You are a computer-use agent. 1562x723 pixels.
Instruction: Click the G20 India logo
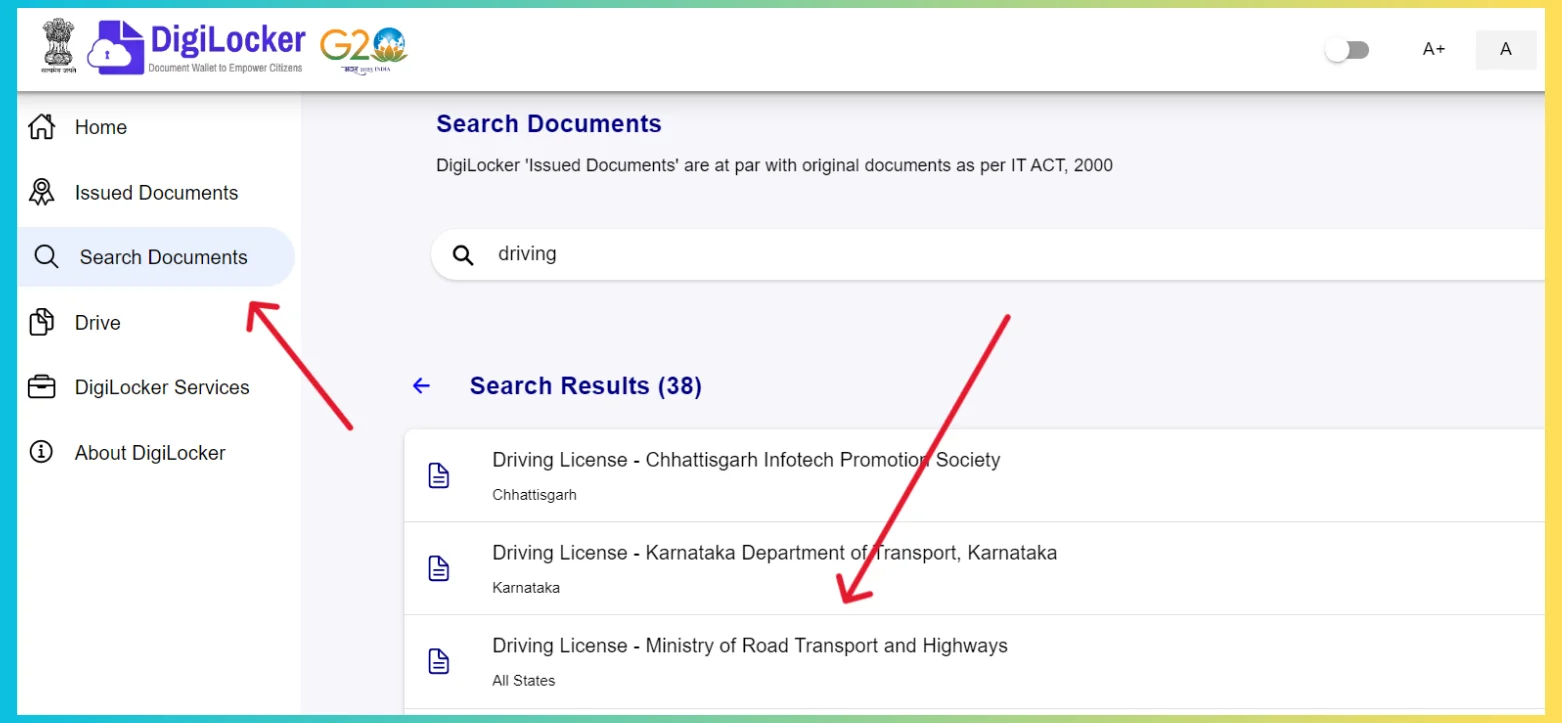coord(363,45)
